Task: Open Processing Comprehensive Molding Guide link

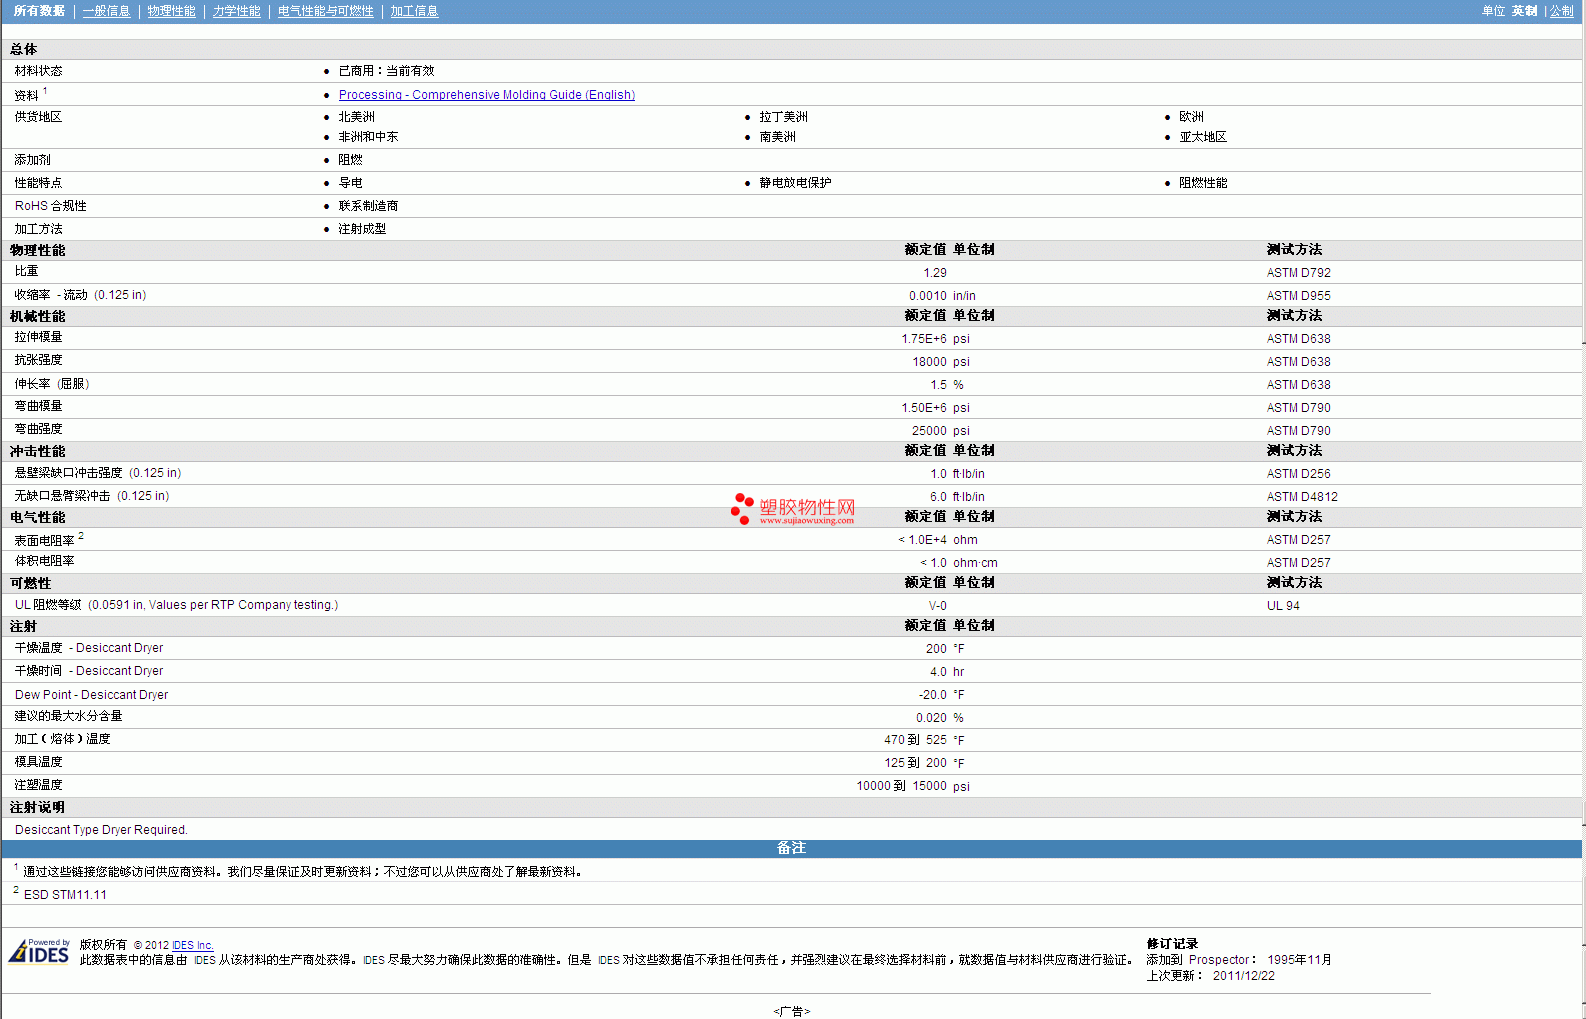Action: click(x=486, y=95)
